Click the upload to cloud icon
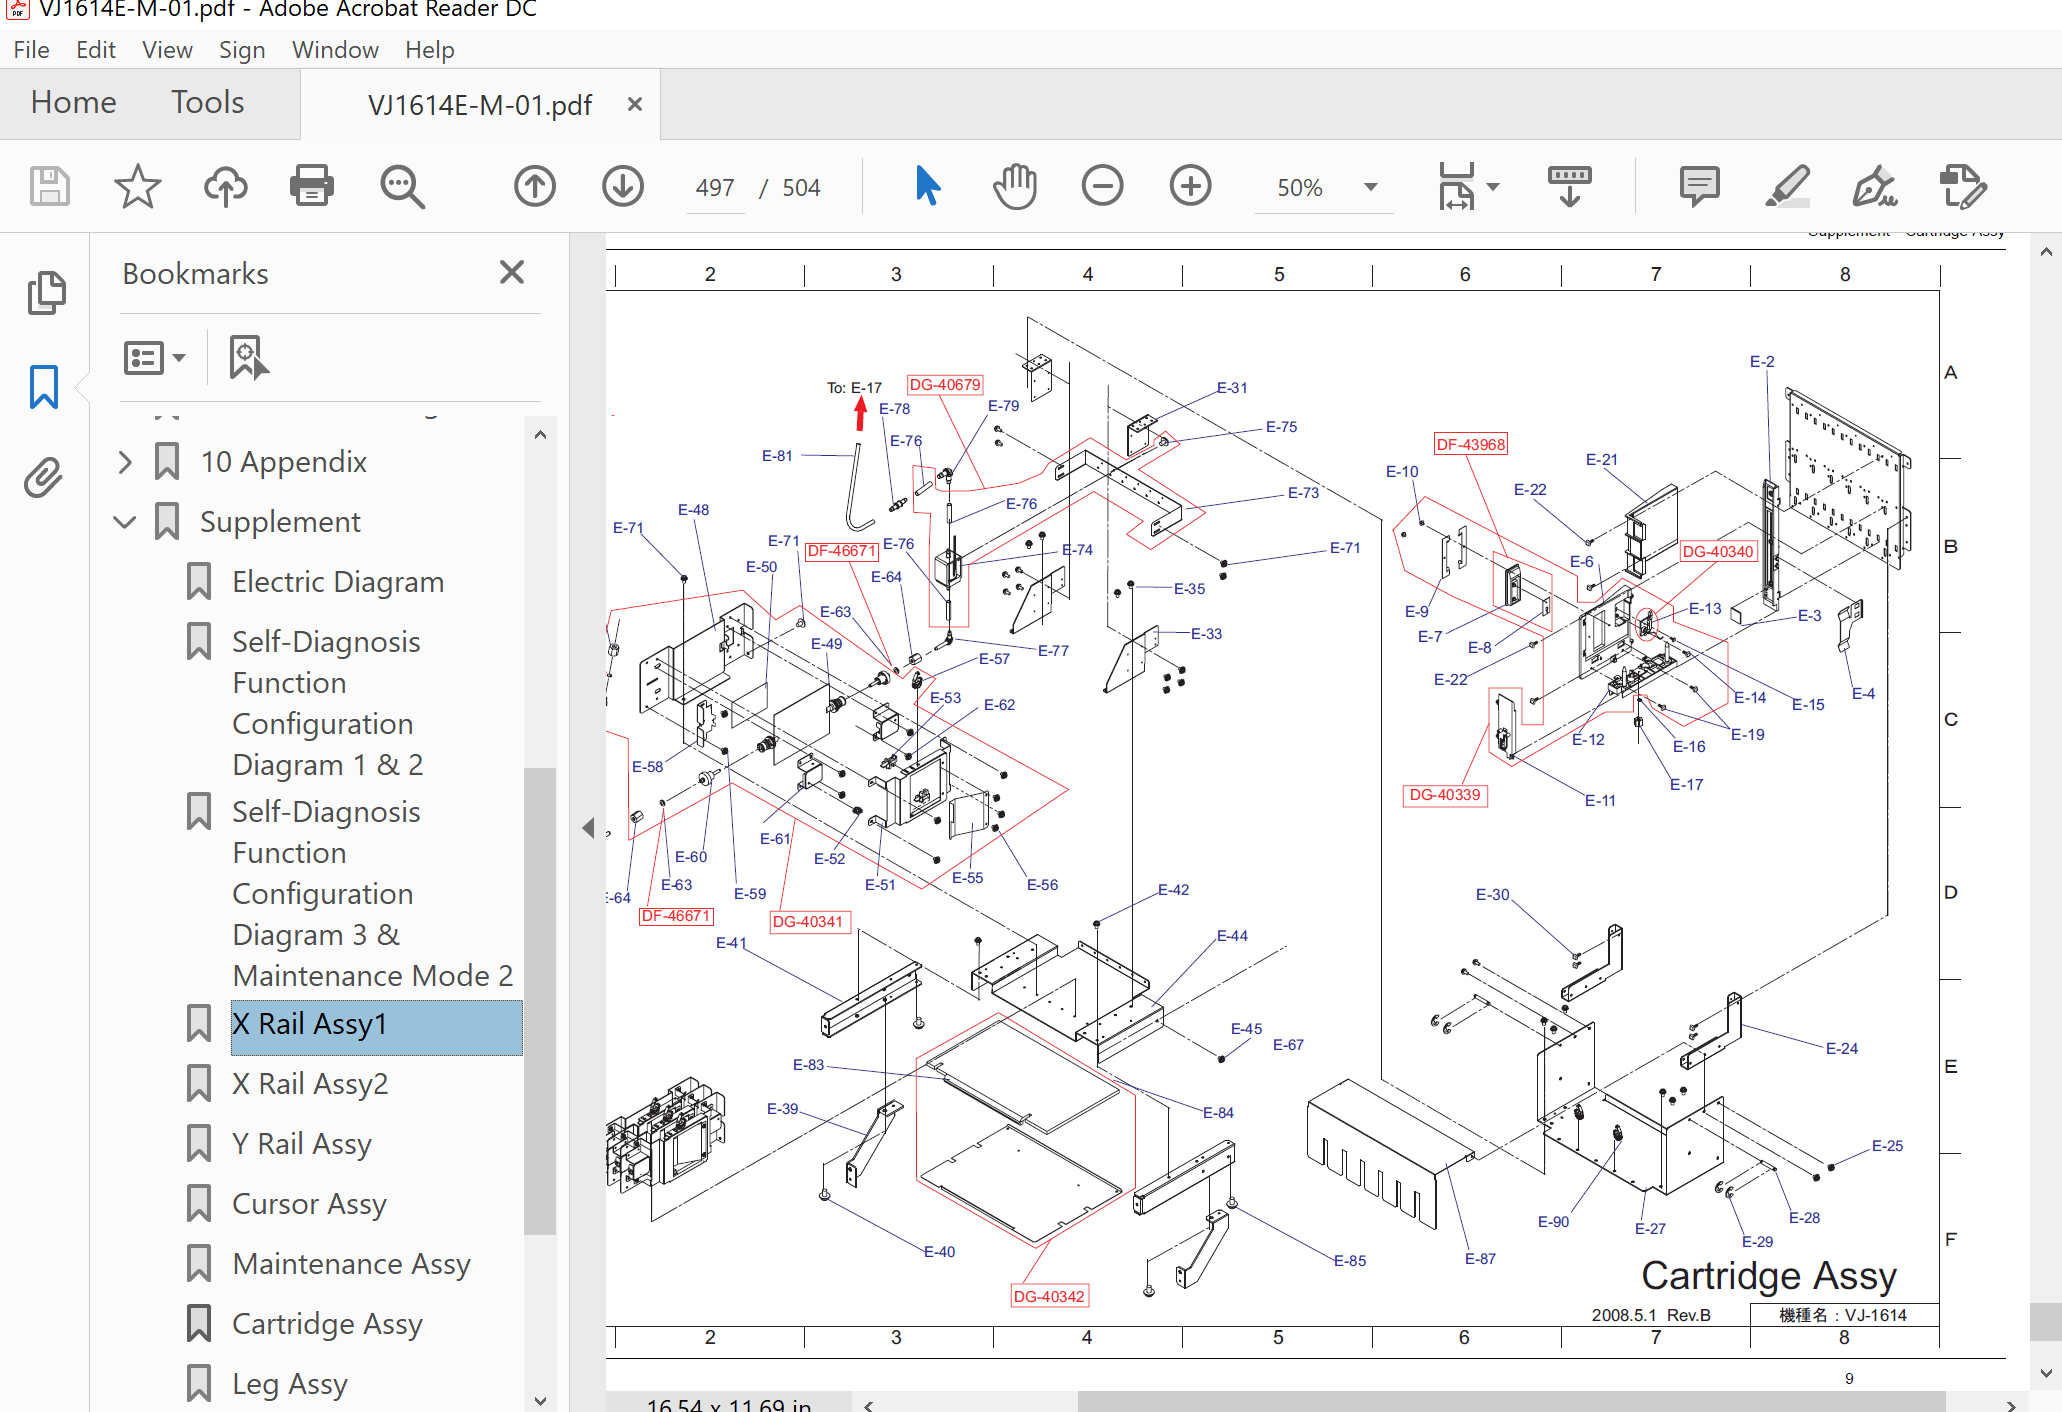 [225, 186]
